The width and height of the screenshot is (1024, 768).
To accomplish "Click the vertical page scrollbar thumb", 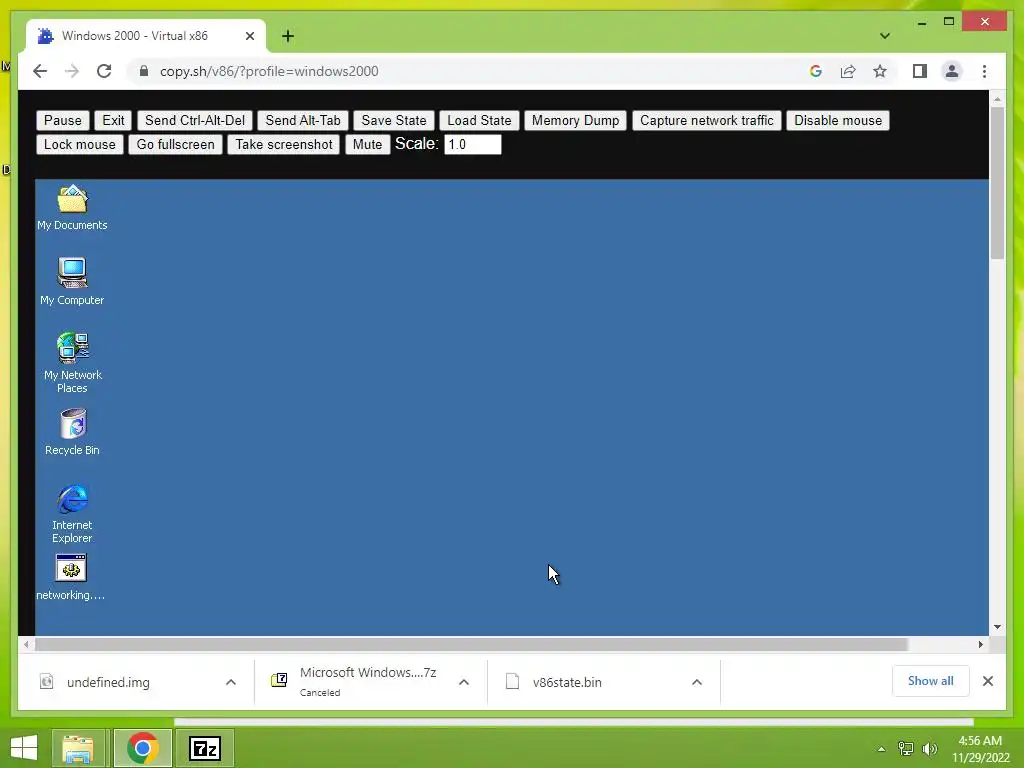I will coord(997,183).
